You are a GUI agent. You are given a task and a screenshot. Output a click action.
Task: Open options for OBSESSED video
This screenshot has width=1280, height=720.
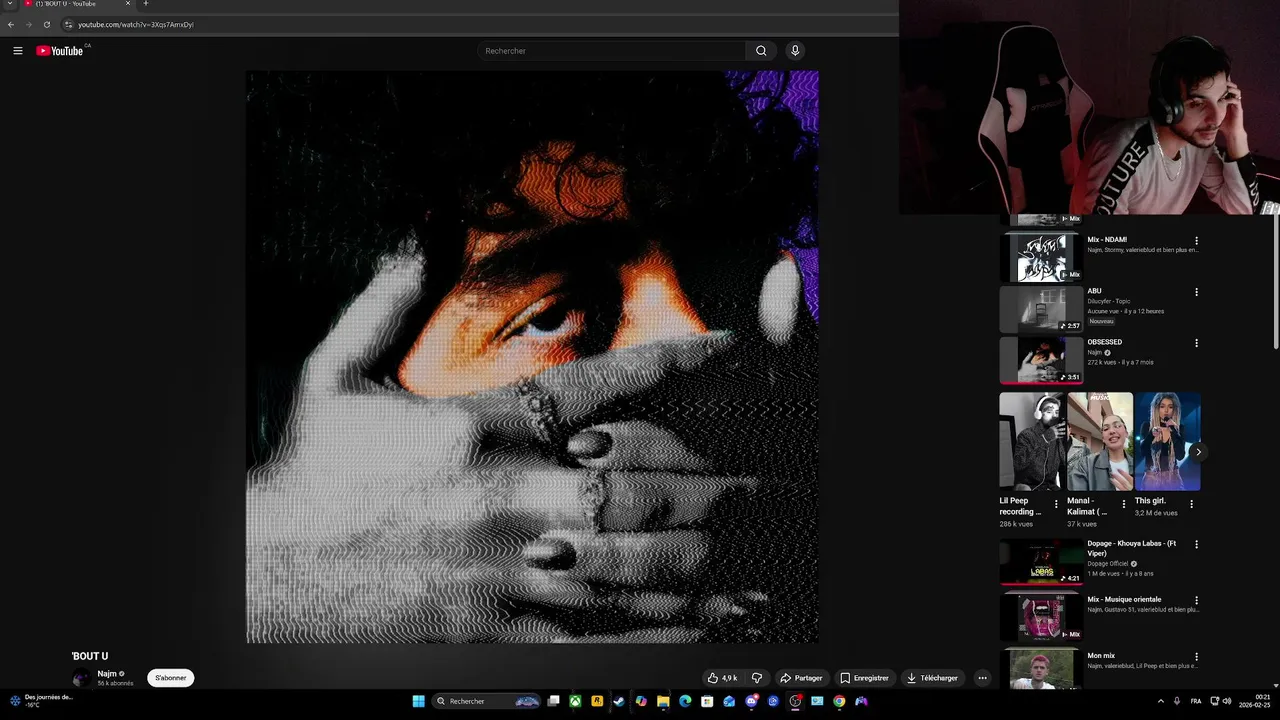click(x=1196, y=343)
